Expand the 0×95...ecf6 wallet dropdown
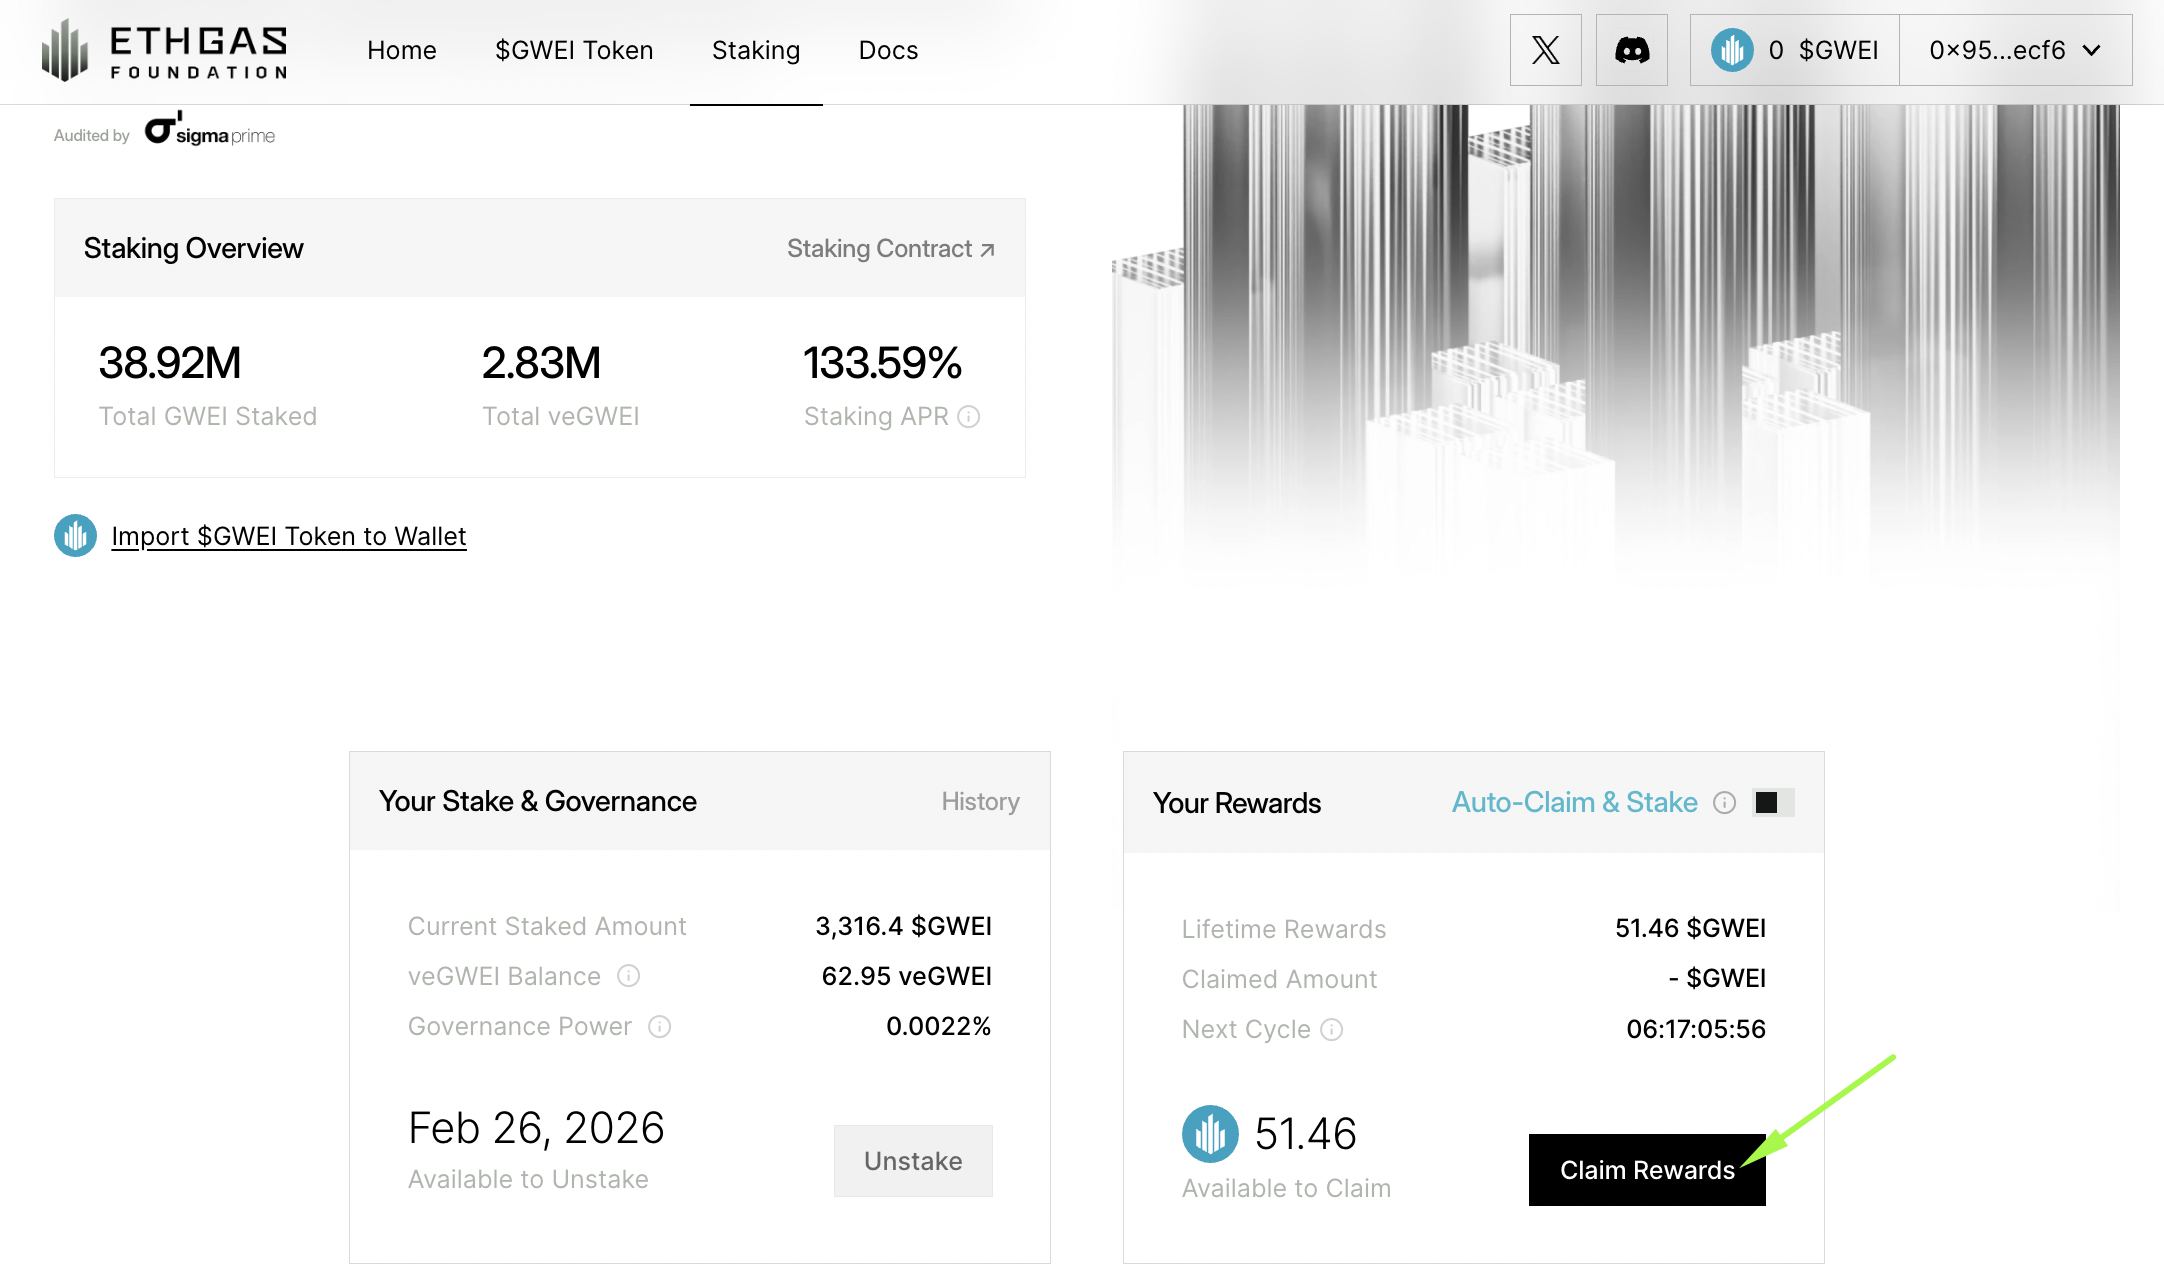The width and height of the screenshot is (2164, 1286). tap(2014, 50)
